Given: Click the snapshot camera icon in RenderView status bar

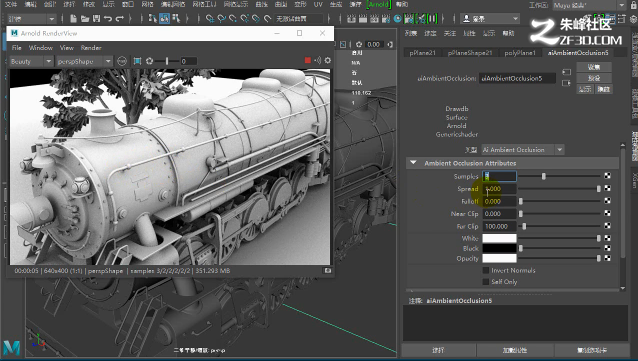Looking at the screenshot, I should (x=327, y=271).
